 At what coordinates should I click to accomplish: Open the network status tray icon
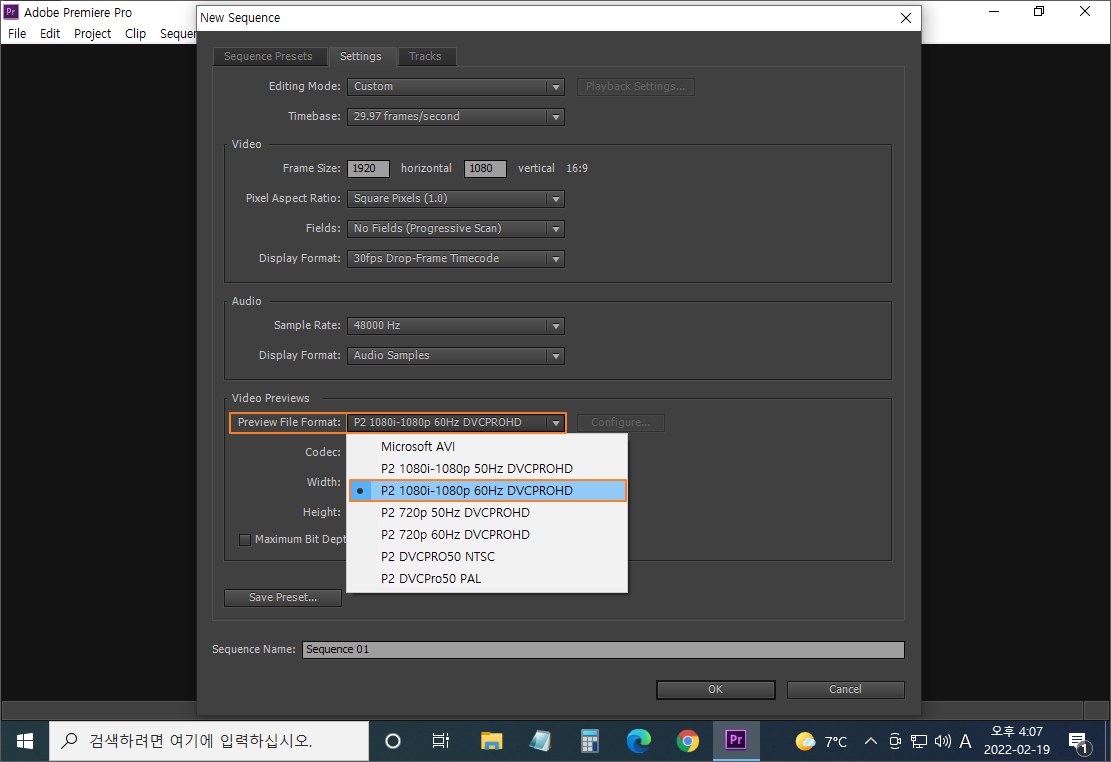coord(919,741)
